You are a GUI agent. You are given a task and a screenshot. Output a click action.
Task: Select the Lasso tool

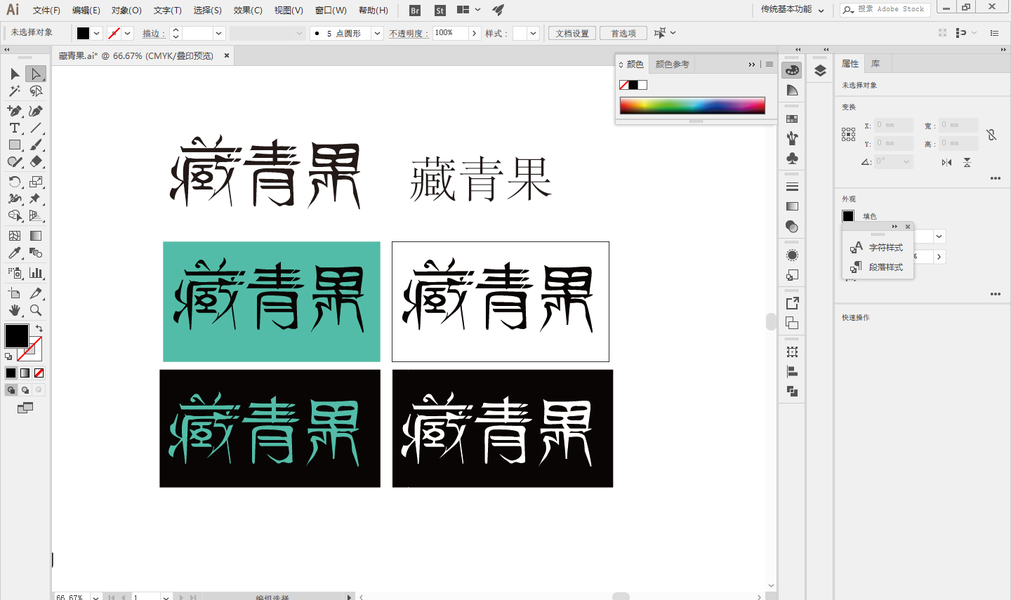tap(35, 92)
